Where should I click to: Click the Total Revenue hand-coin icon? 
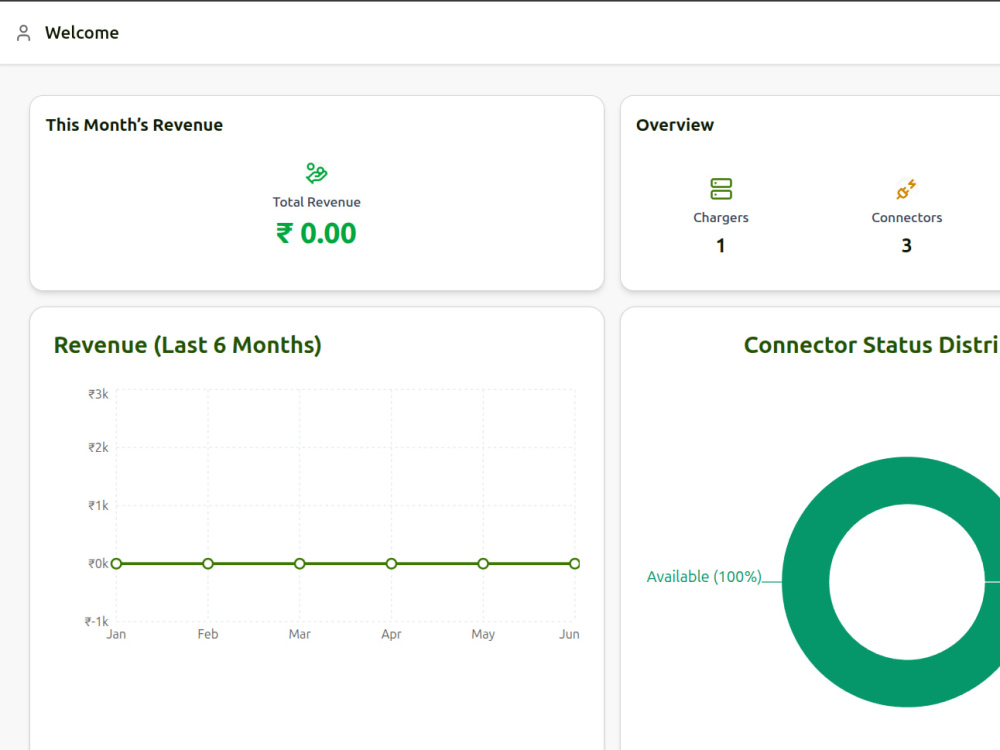(x=316, y=173)
